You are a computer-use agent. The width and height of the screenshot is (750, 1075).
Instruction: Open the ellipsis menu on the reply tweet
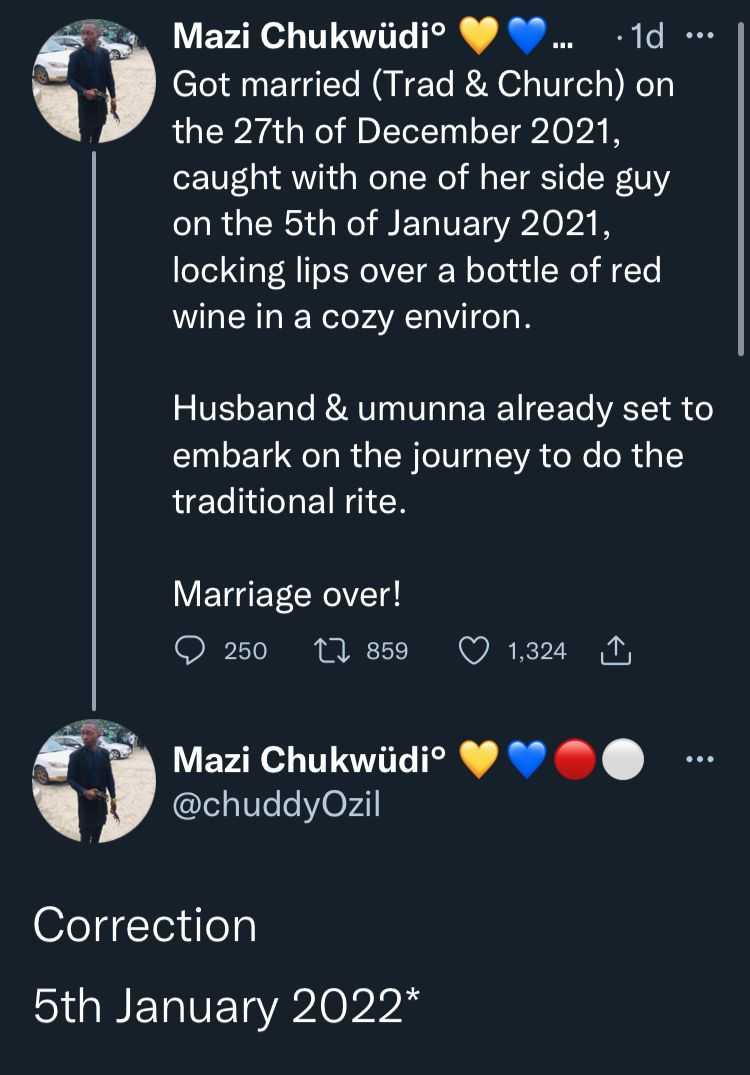[701, 760]
